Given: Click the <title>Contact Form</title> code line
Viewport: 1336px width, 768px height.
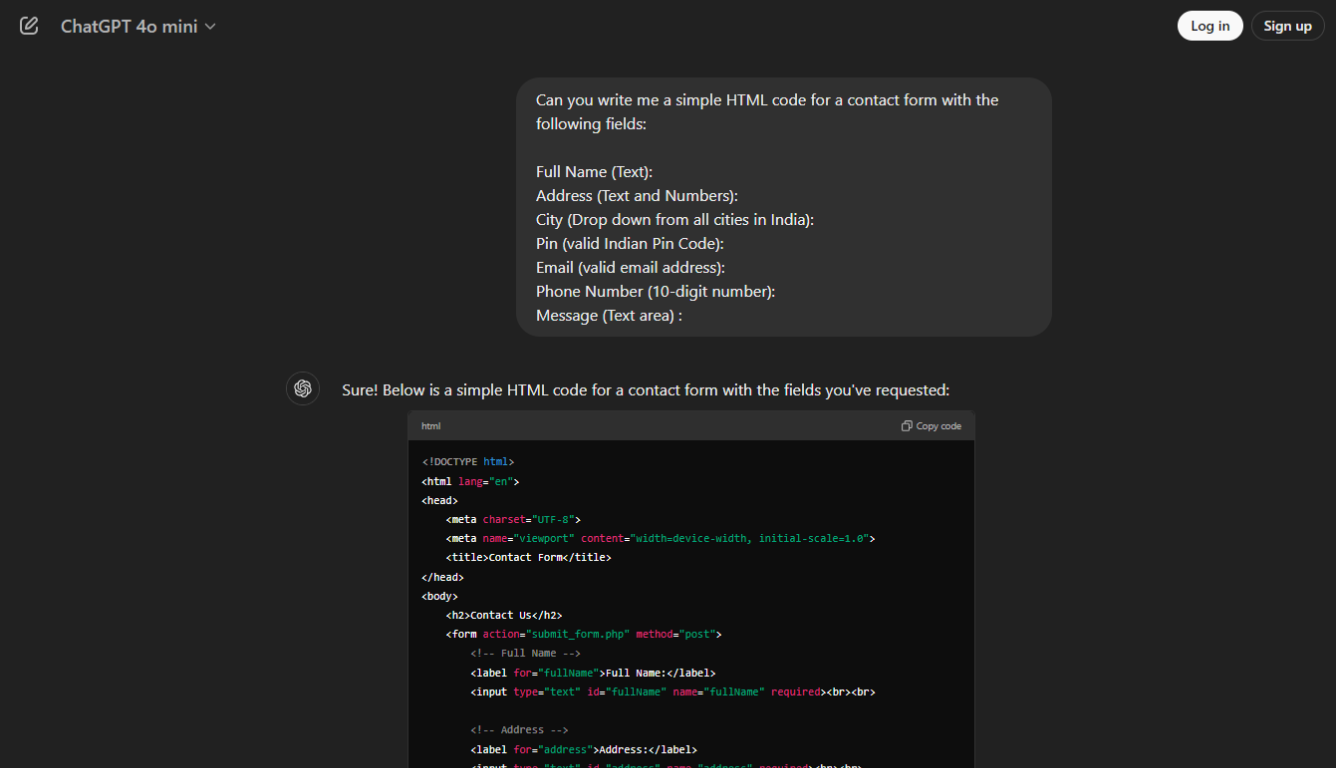Looking at the screenshot, I should tap(529, 558).
